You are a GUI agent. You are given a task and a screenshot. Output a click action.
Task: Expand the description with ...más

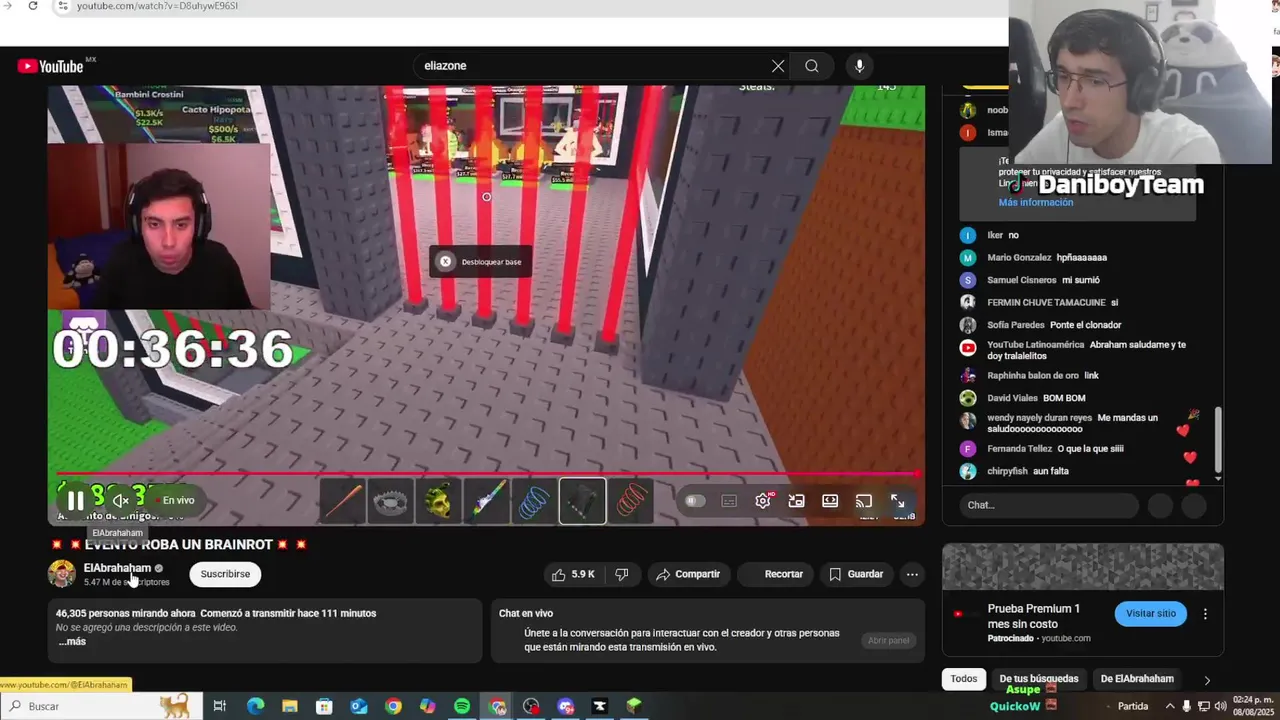[x=72, y=642]
